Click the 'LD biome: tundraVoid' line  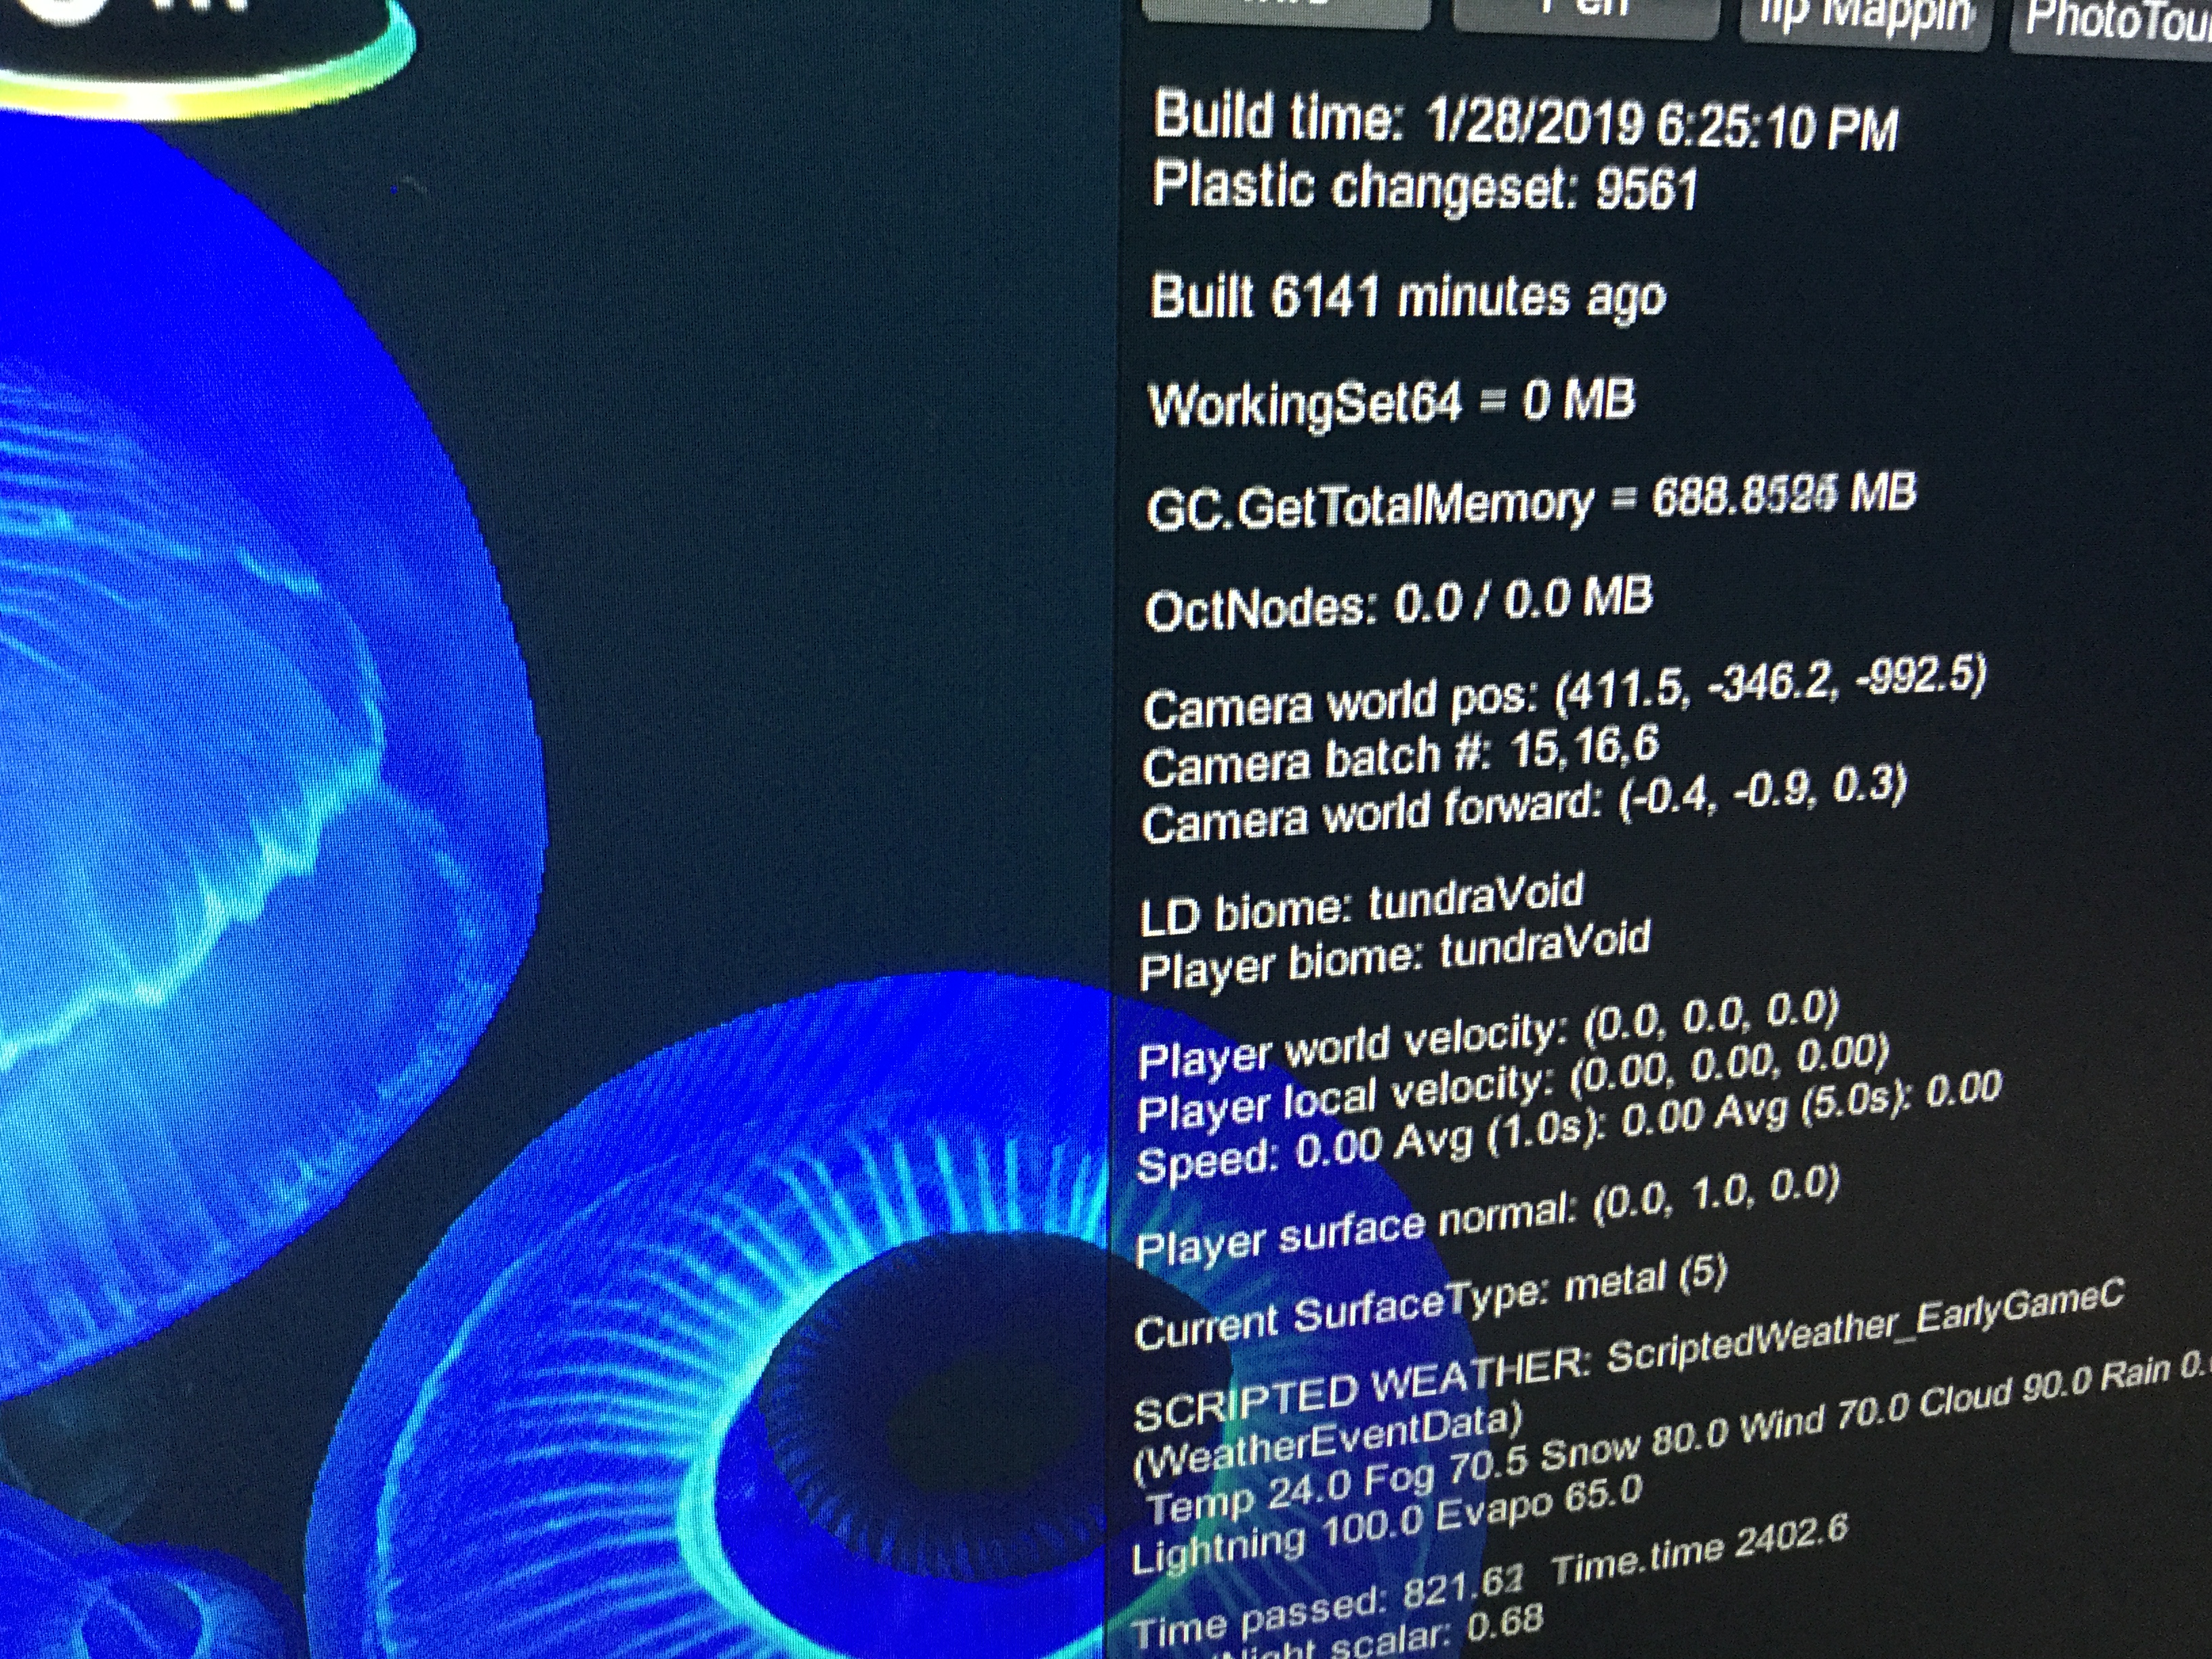coord(1362,904)
